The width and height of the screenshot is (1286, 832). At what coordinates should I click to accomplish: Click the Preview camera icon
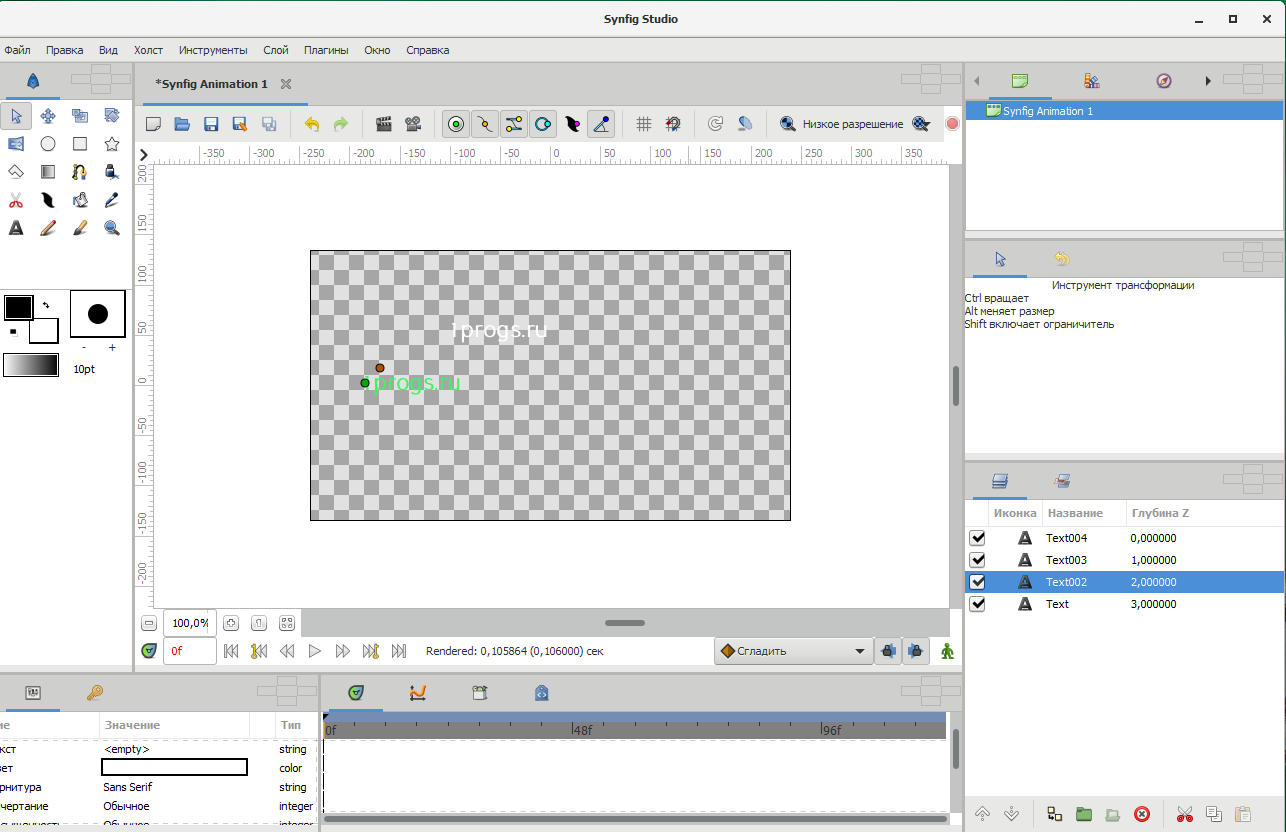[412, 124]
